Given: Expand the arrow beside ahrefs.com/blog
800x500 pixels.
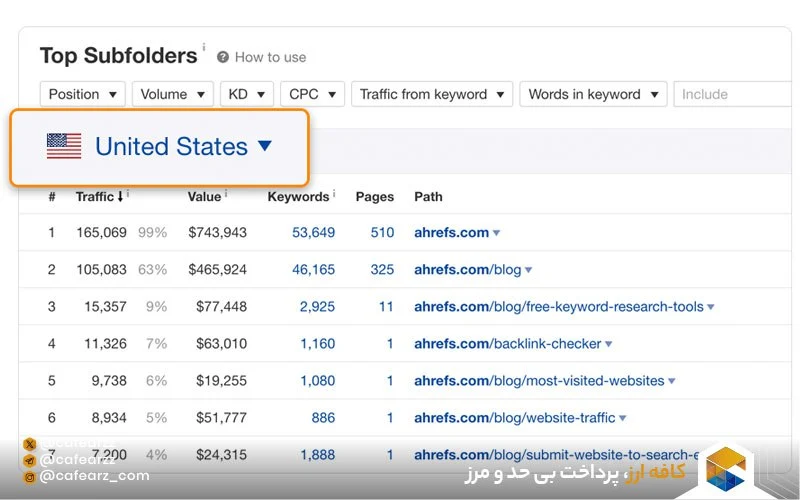Looking at the screenshot, I should 528,270.
